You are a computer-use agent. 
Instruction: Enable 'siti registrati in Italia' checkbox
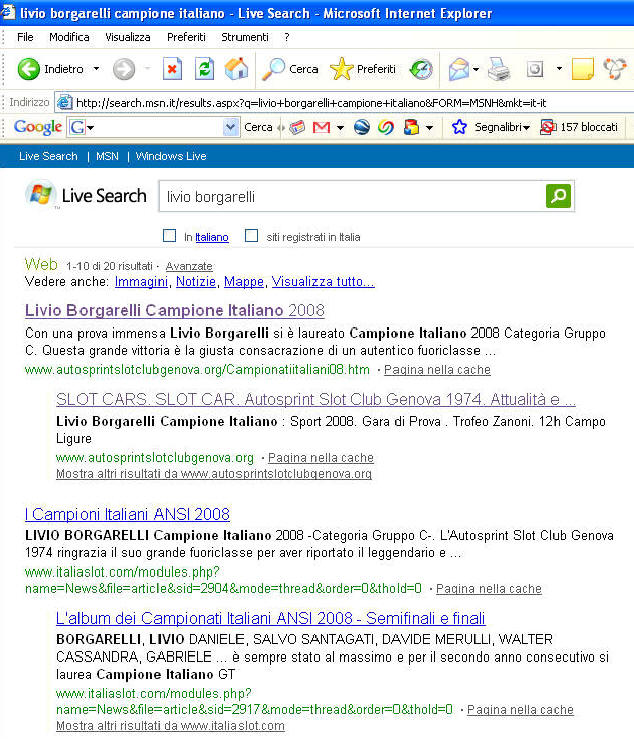tap(252, 236)
